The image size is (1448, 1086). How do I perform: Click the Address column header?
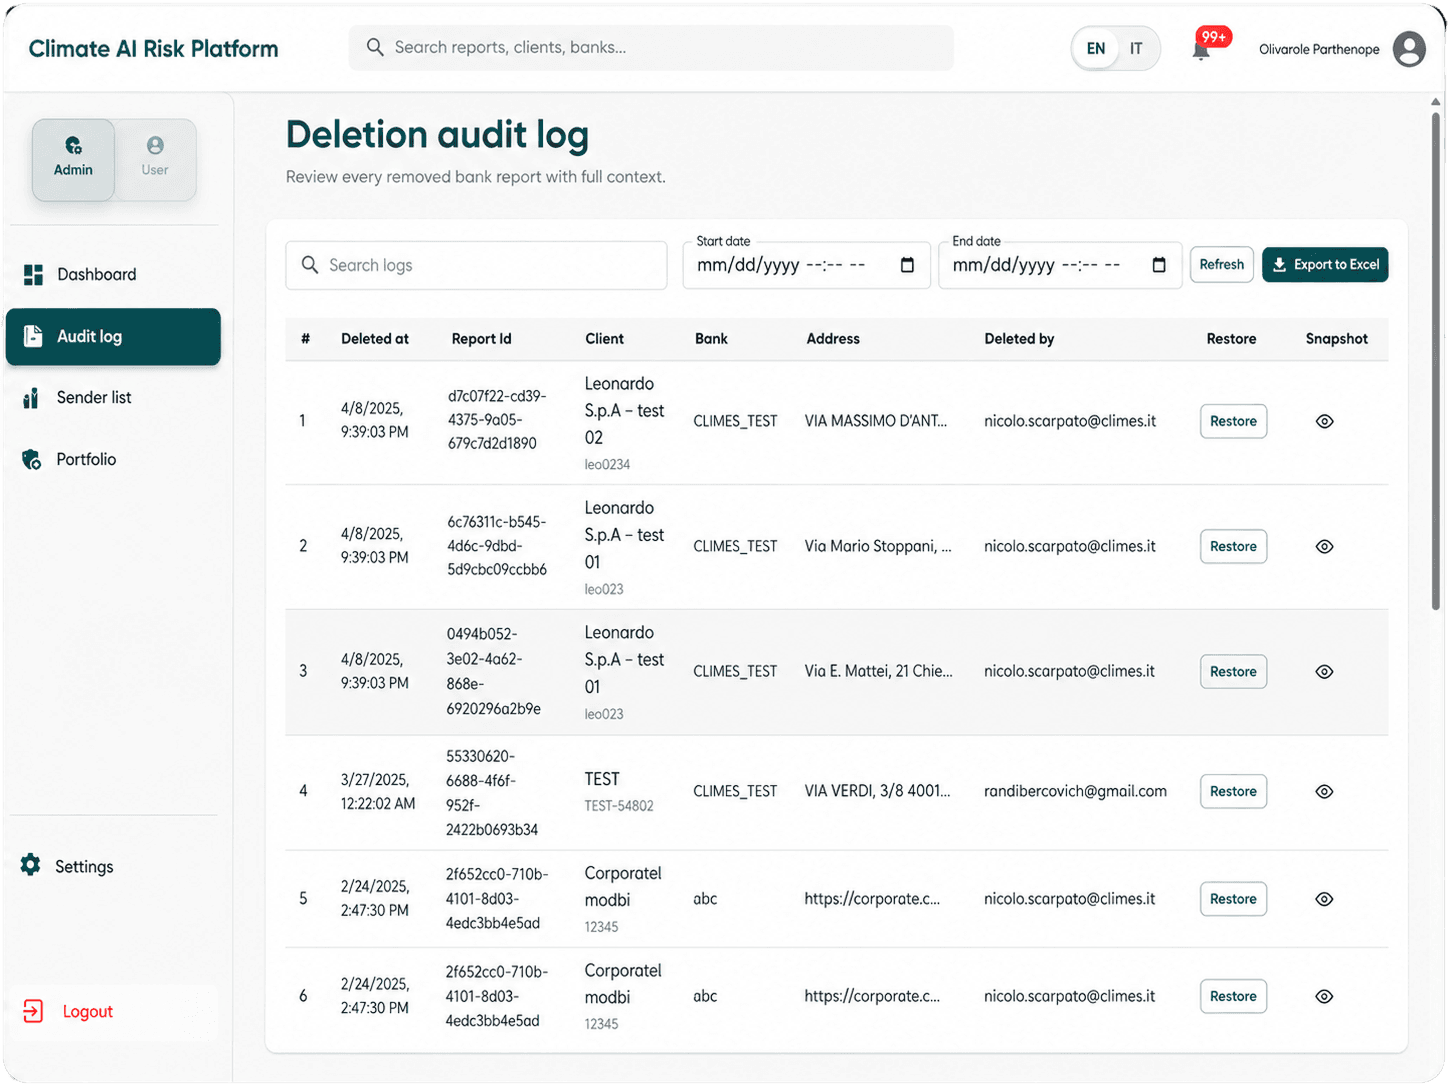click(x=833, y=339)
